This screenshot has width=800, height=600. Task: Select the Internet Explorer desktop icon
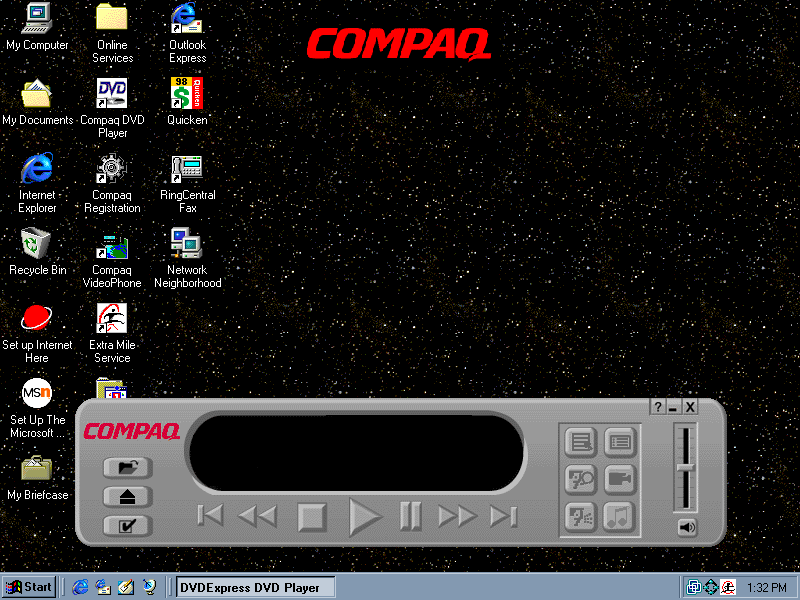(37, 183)
